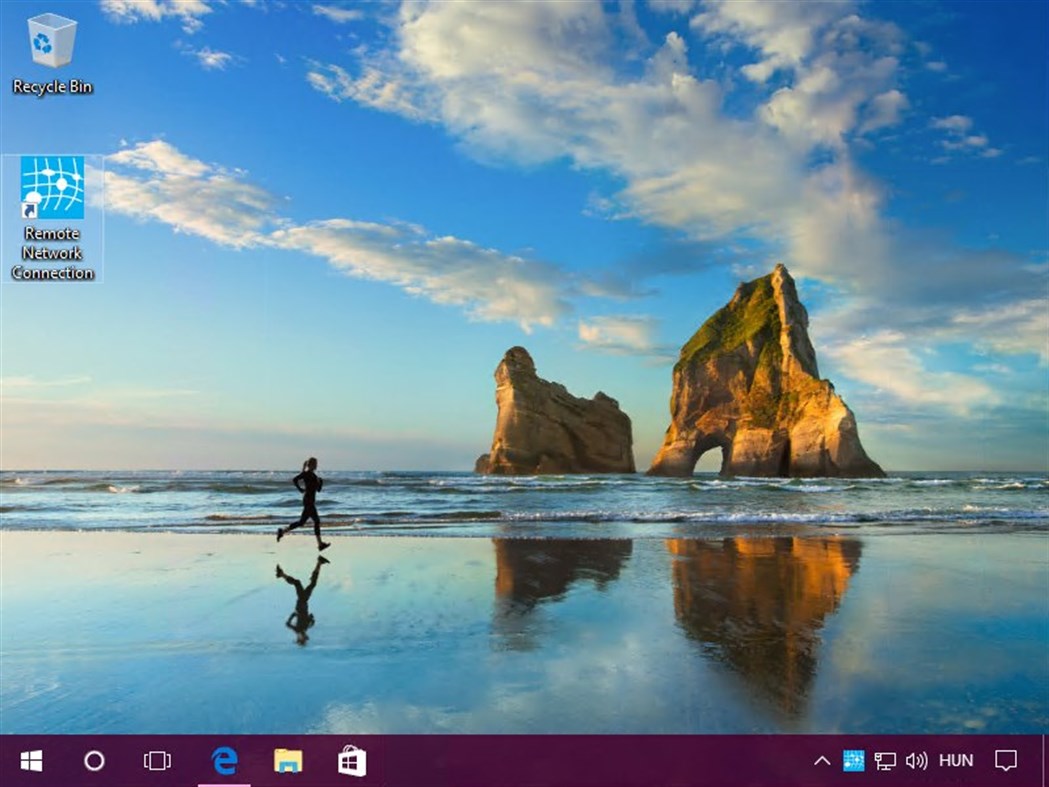Open the Start menu
Viewport: 1049px width, 787px height.
33,761
